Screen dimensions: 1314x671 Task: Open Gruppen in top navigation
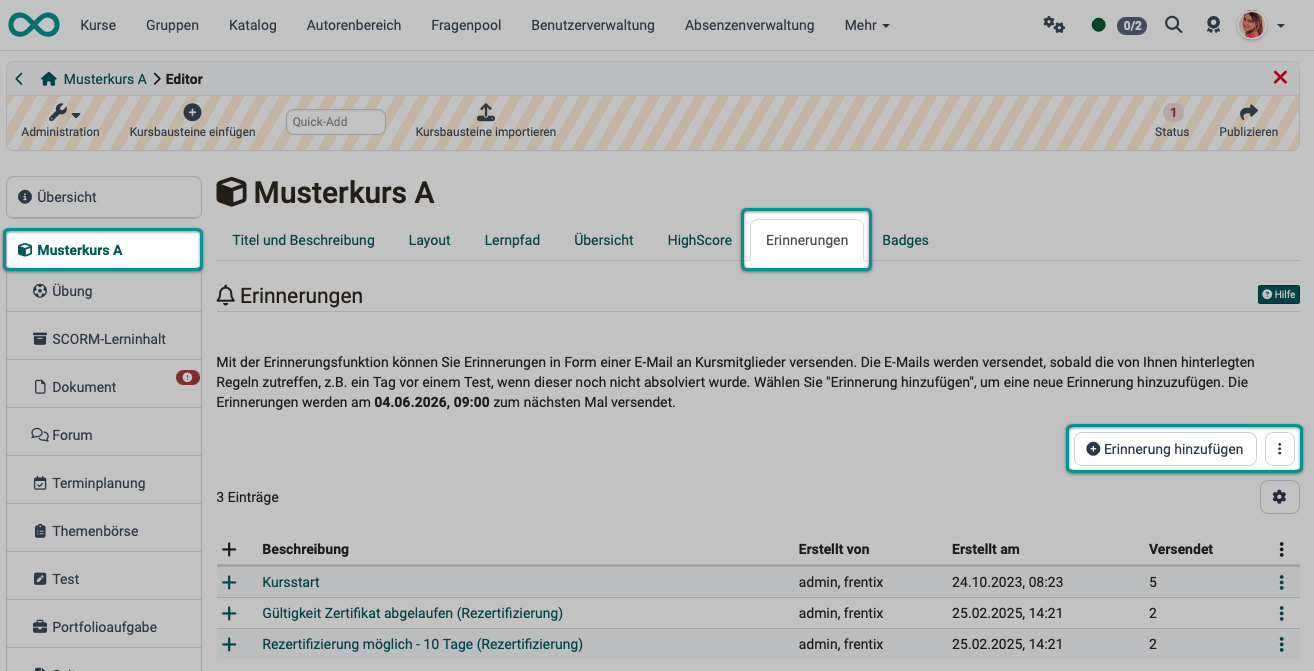point(172,25)
